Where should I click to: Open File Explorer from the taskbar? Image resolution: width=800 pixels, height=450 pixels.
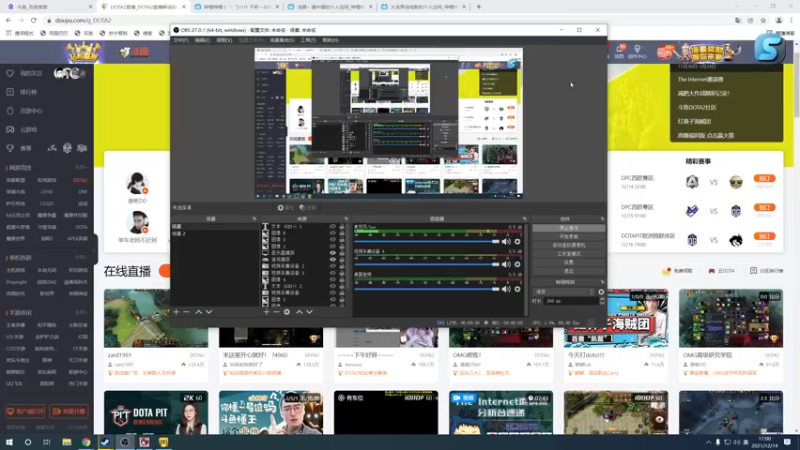(67, 442)
